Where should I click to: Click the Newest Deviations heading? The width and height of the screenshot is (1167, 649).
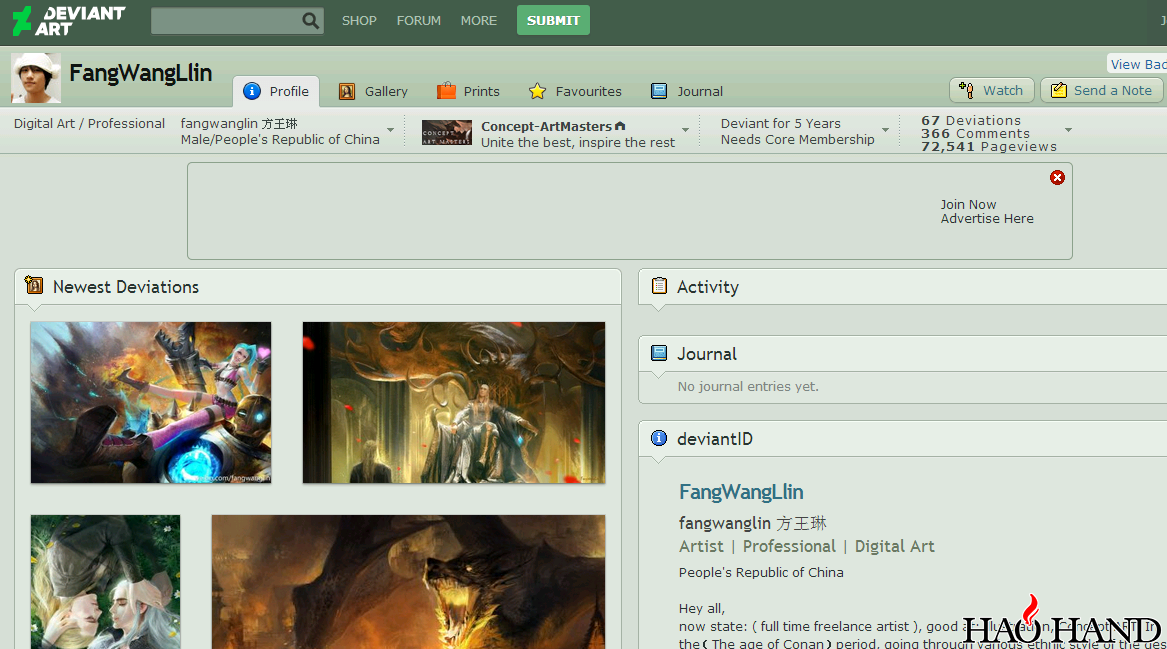click(x=126, y=287)
